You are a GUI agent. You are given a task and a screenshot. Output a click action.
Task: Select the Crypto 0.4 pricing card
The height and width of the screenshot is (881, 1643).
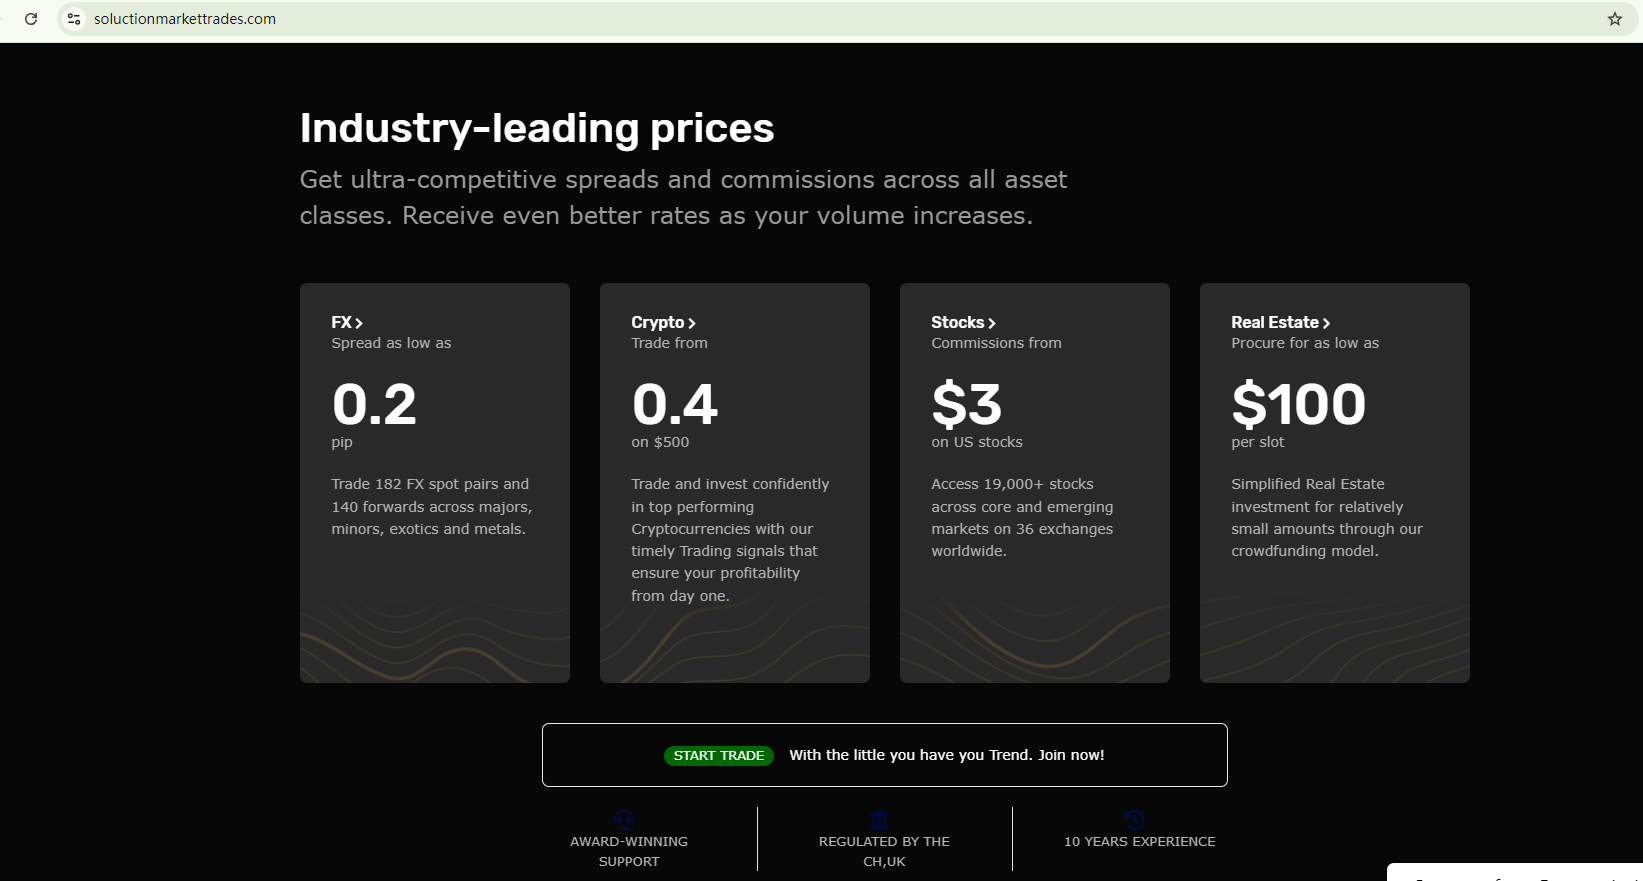735,482
